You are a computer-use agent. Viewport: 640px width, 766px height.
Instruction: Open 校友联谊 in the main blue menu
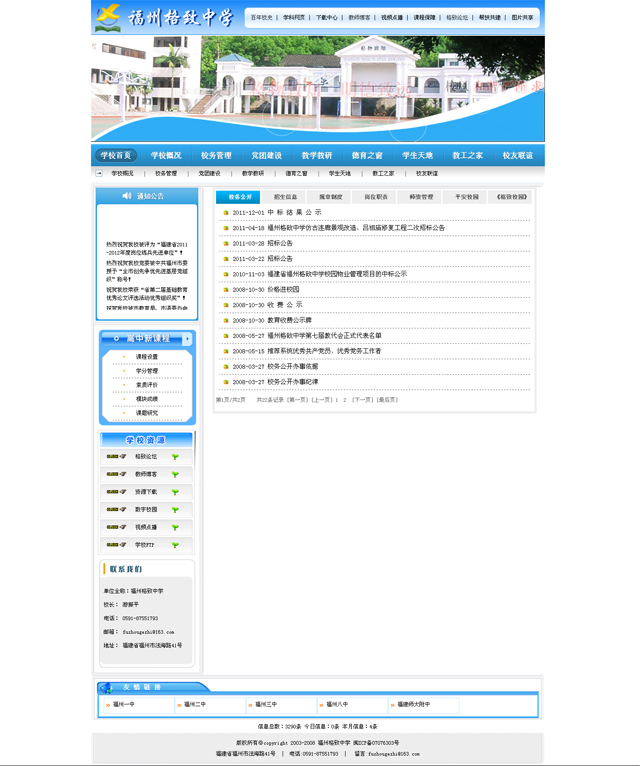(518, 155)
